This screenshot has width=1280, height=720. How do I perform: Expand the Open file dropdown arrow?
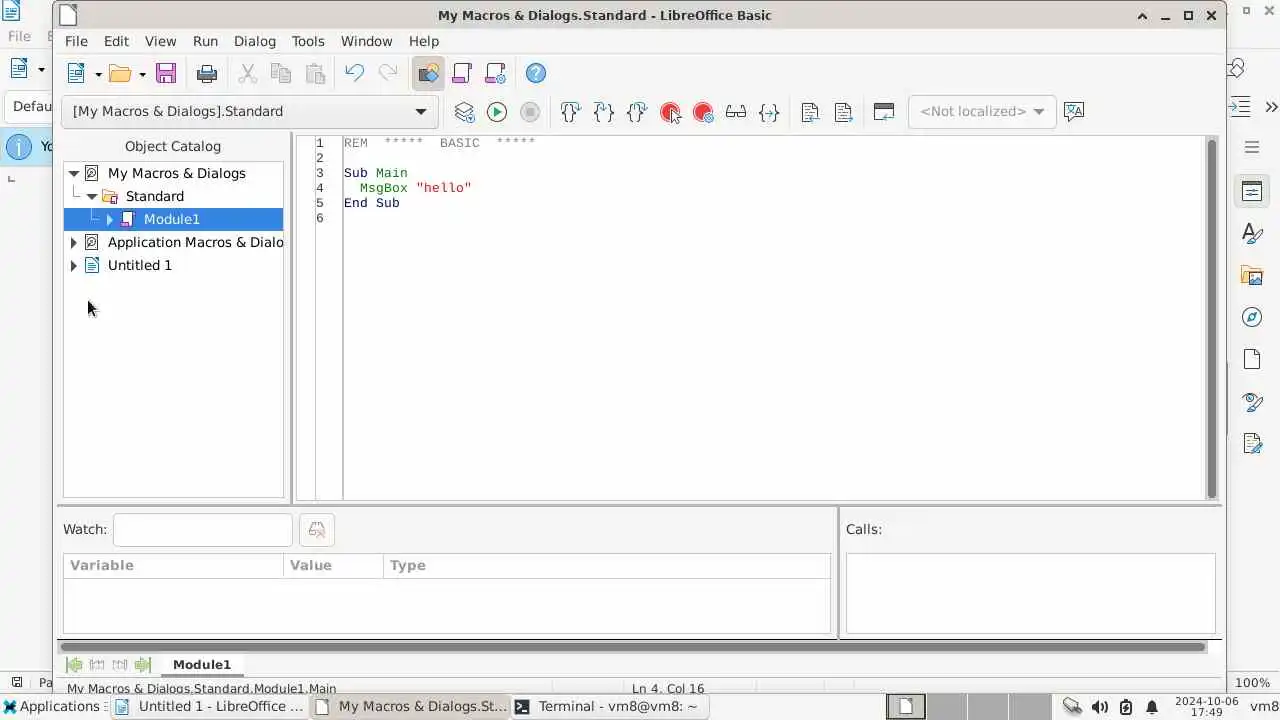142,73
